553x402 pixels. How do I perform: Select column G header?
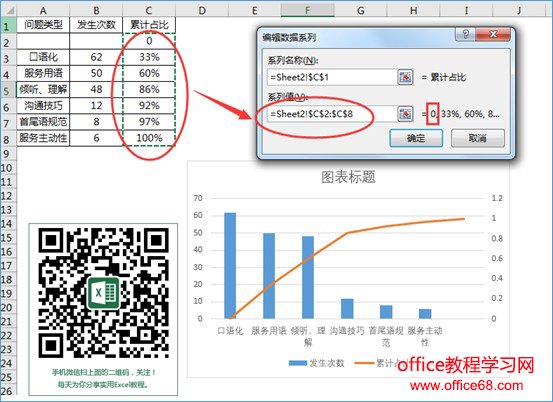[360, 10]
